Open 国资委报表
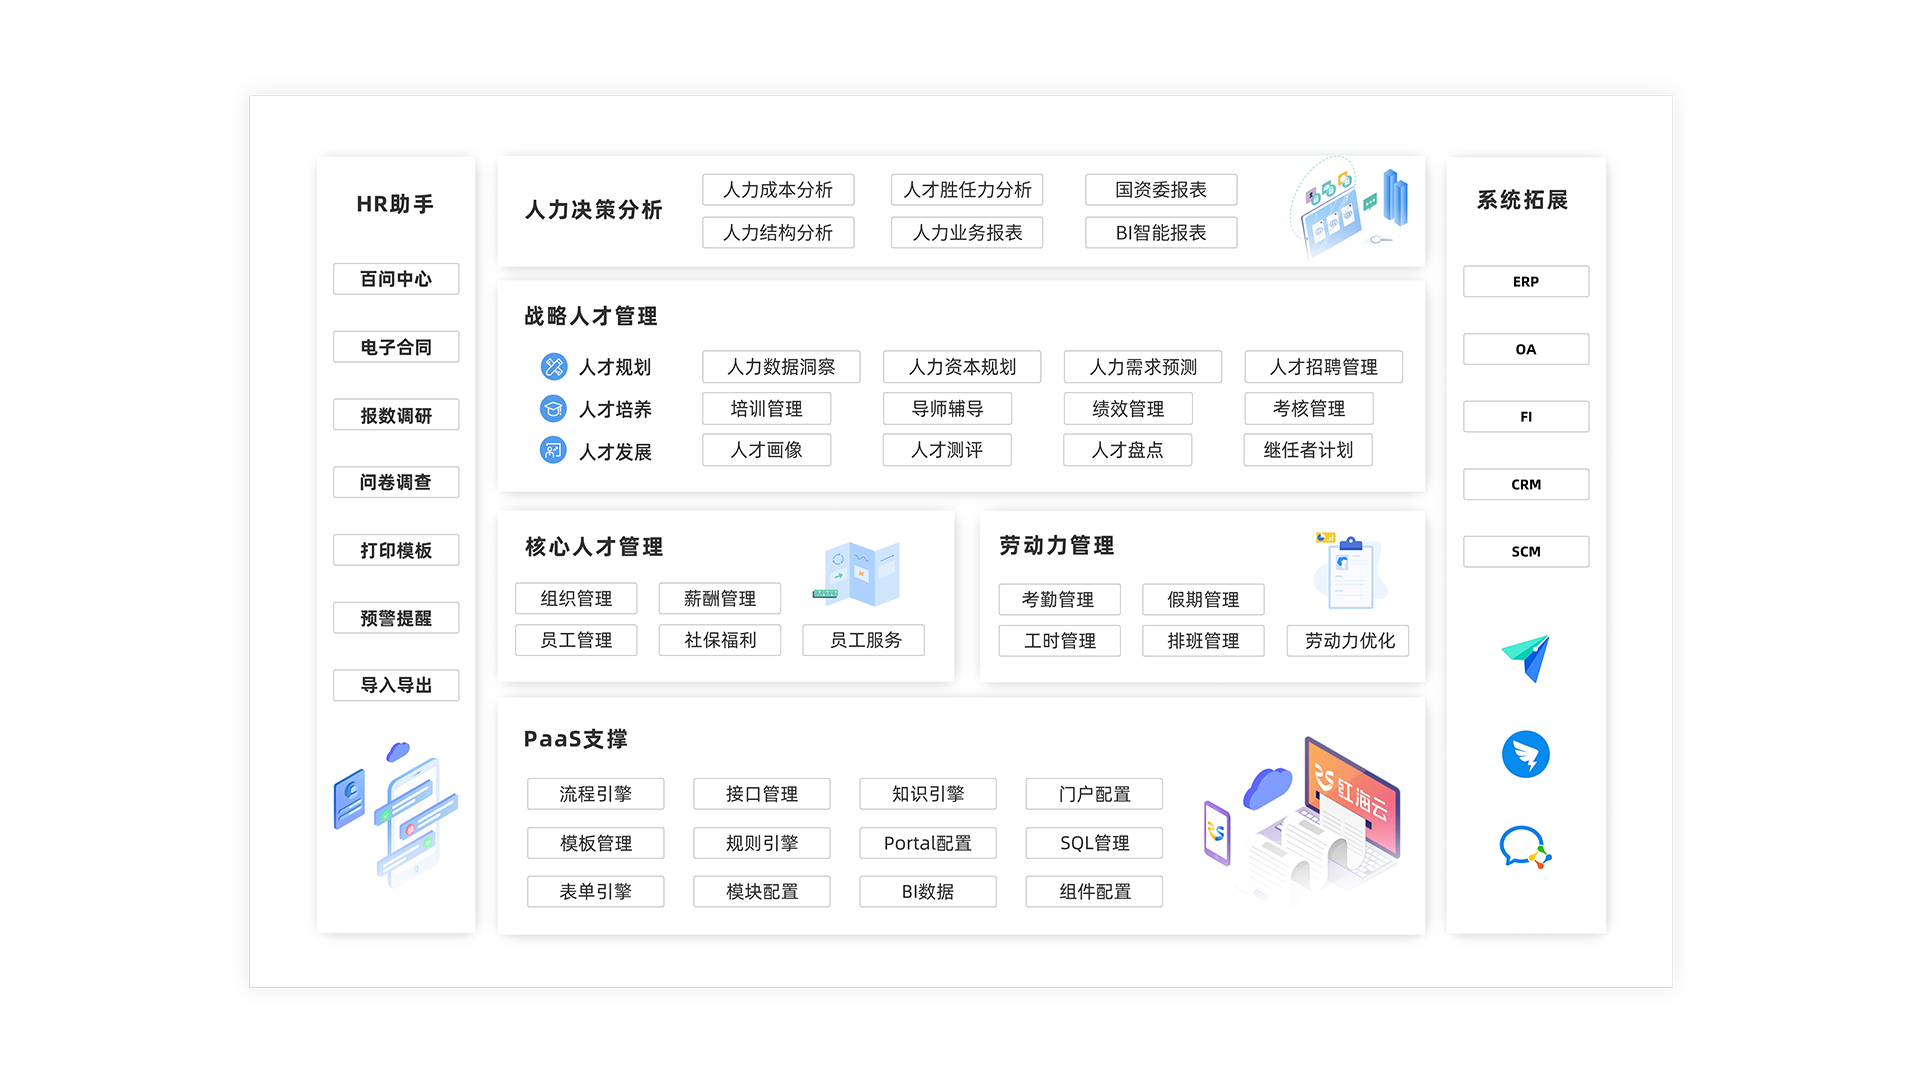Viewport: 1920px width, 1080px height. (1161, 190)
